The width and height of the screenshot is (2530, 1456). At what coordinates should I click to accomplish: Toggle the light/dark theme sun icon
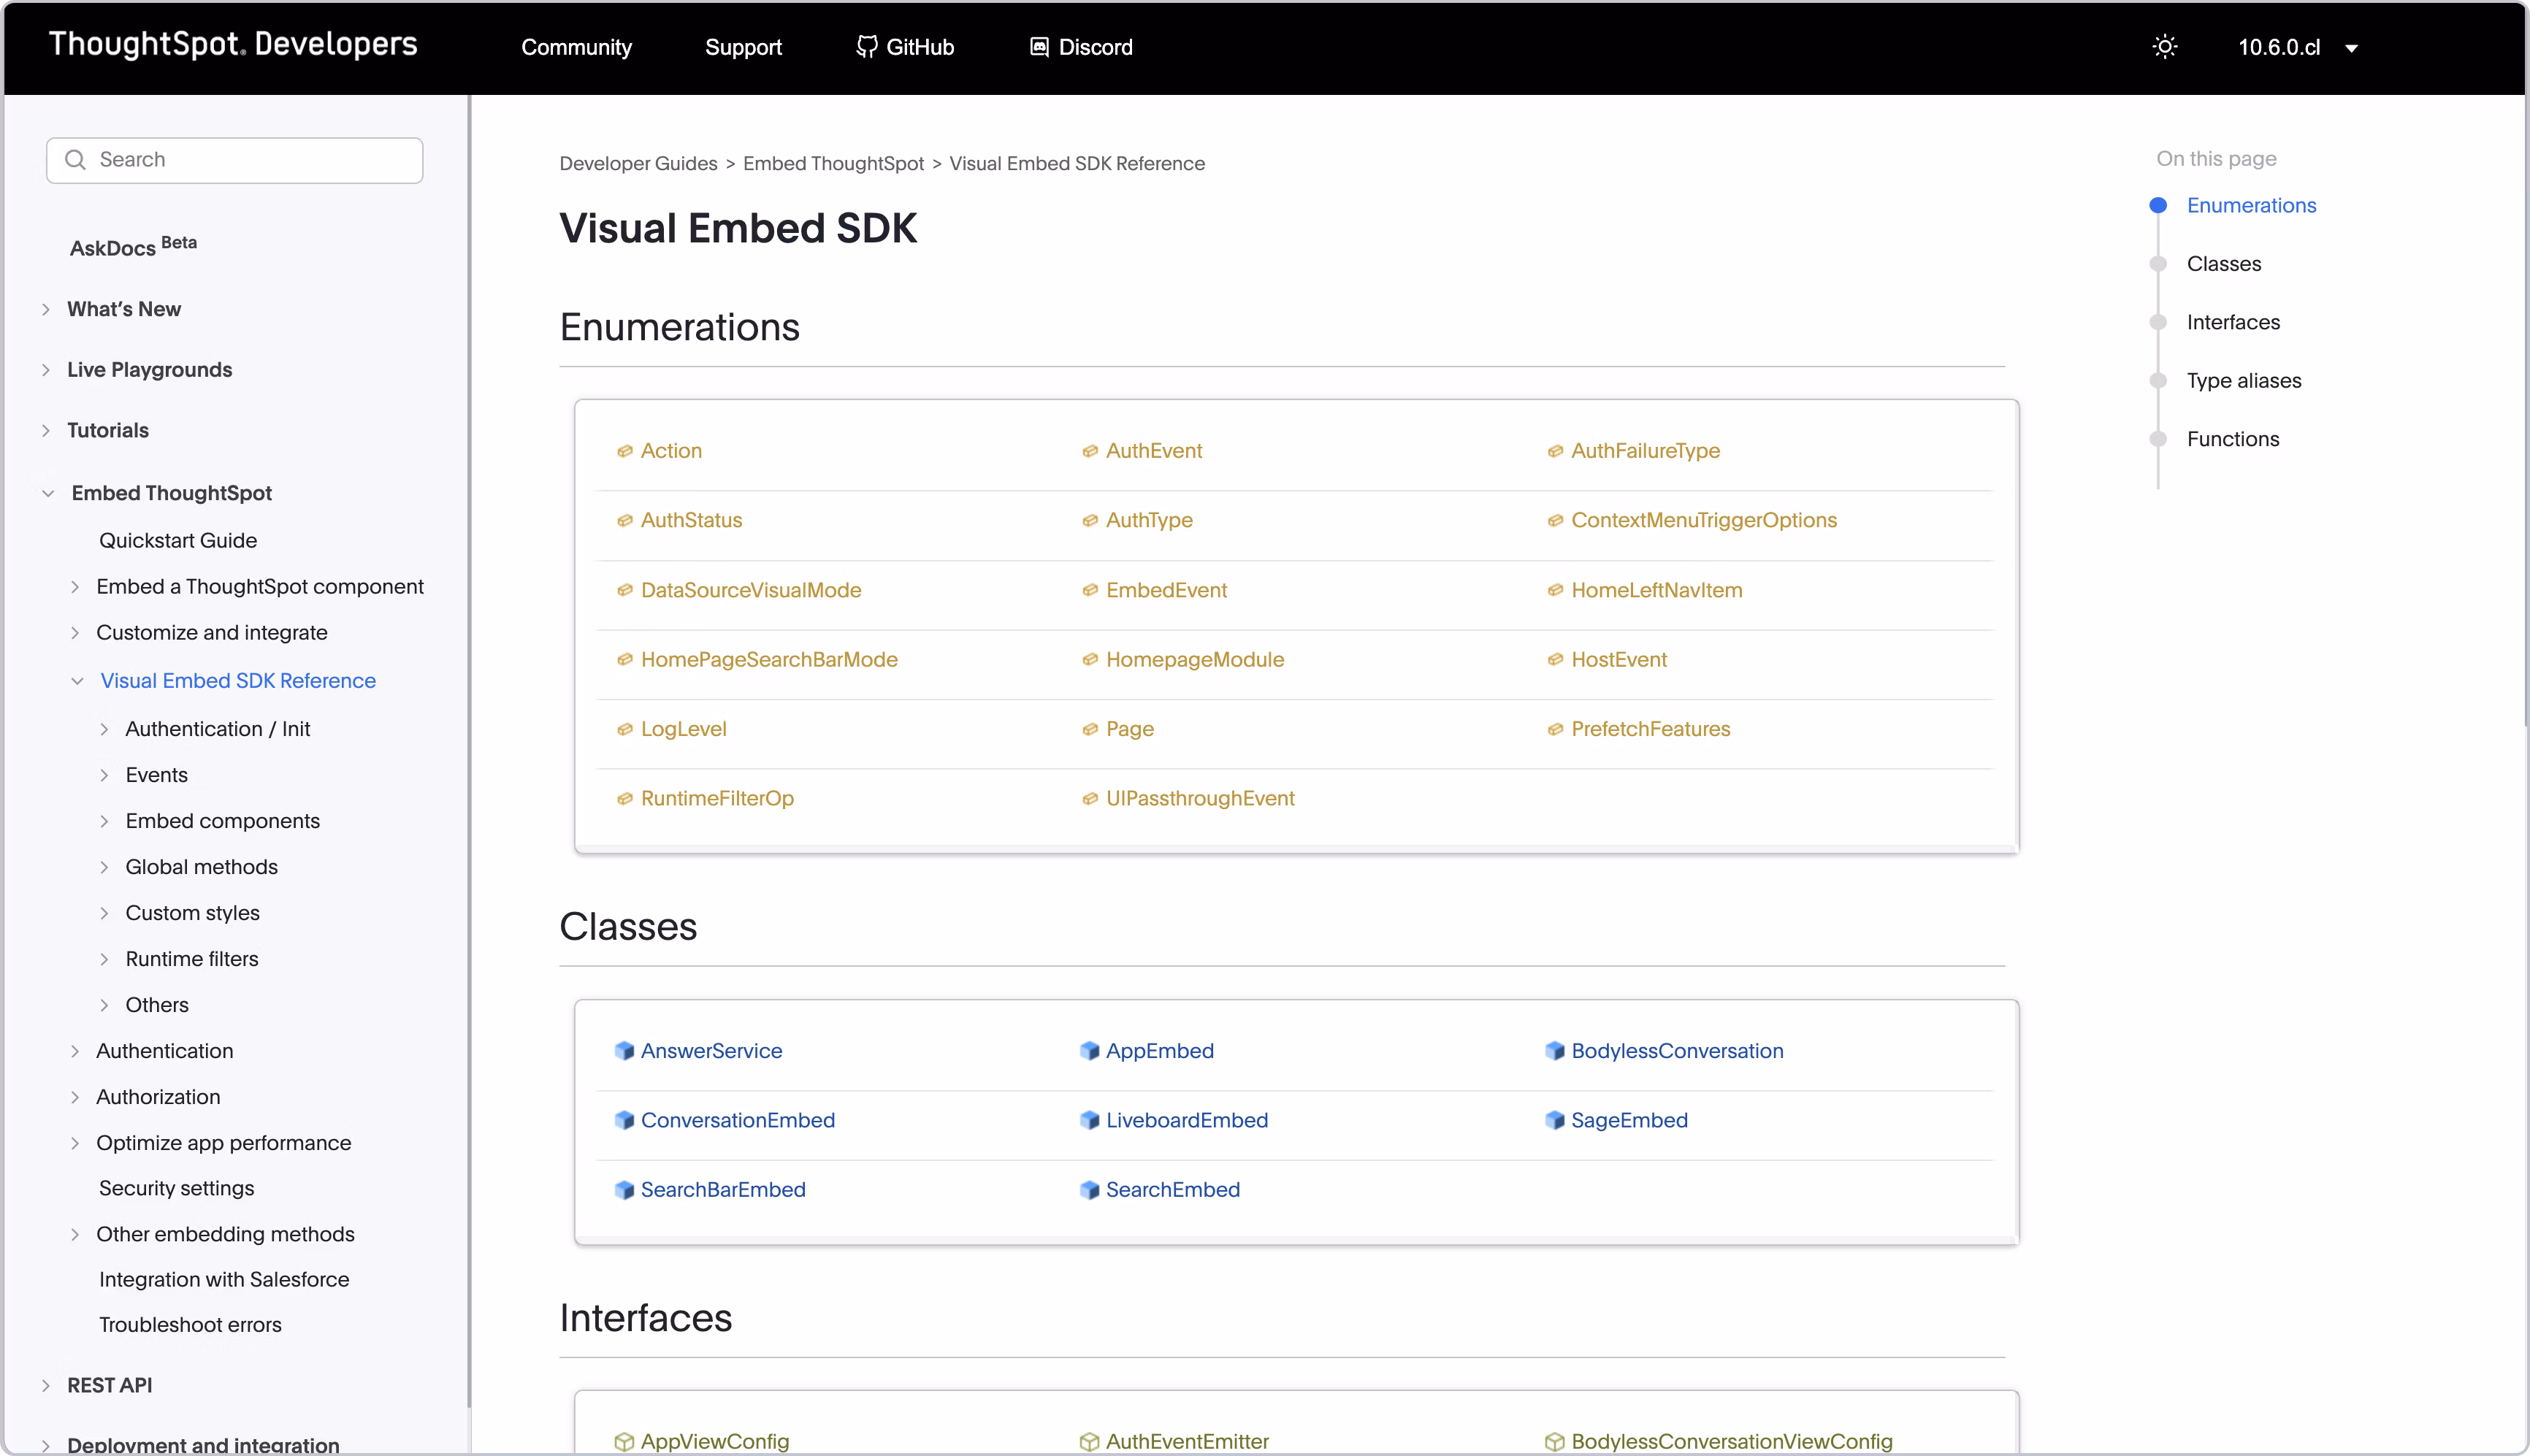pos(2164,47)
